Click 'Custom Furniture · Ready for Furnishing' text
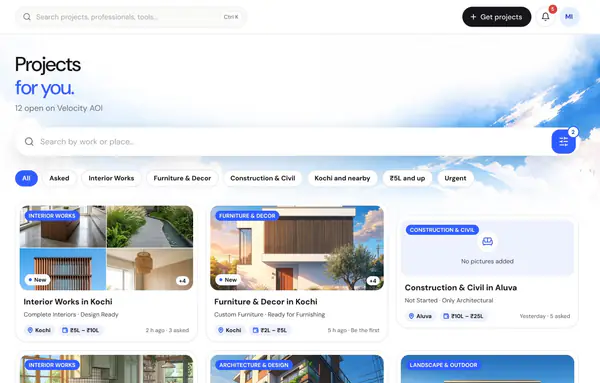Screen dimensions: 600x383 pyautogui.click(x=270, y=315)
